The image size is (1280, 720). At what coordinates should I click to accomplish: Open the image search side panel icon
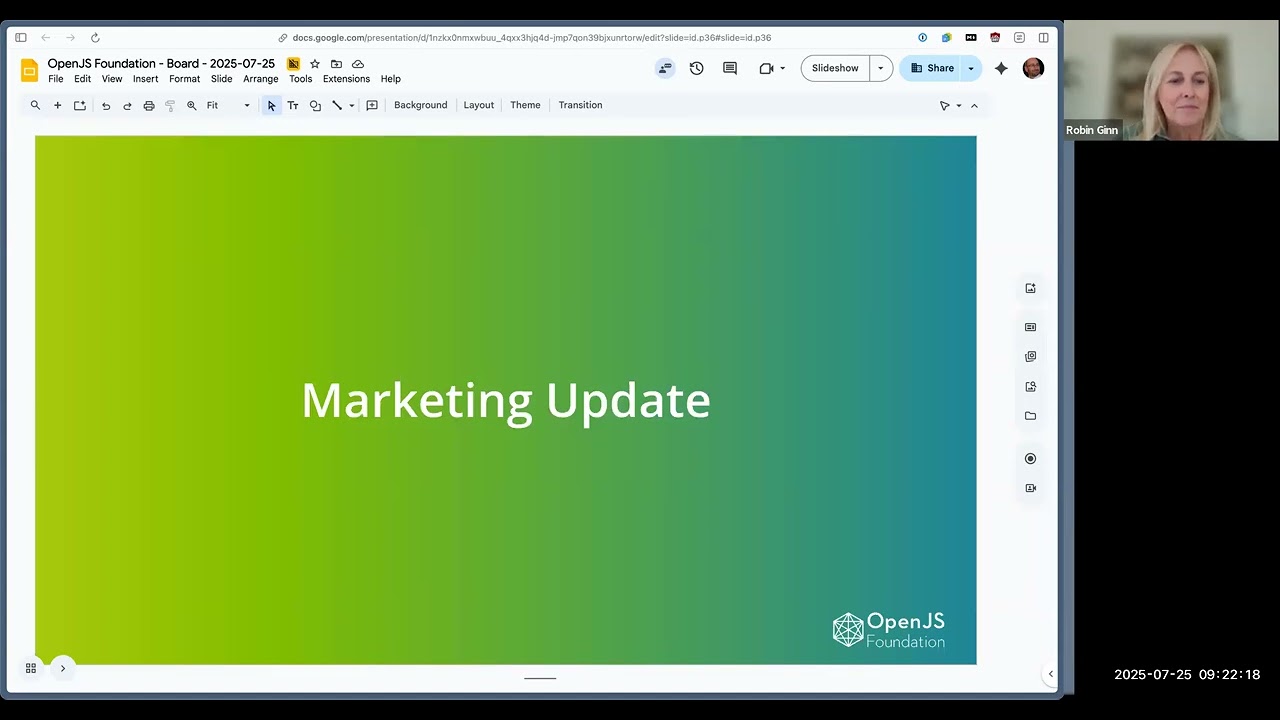click(1030, 386)
